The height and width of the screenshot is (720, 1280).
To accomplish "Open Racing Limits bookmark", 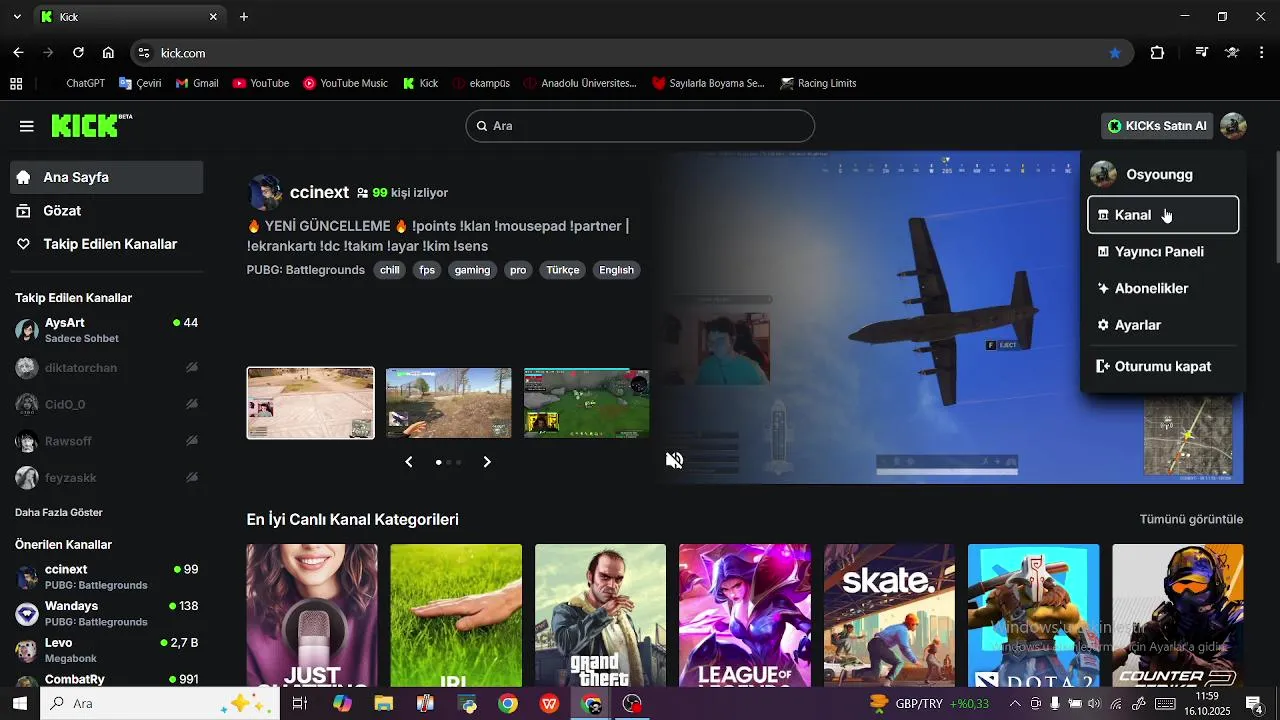I will (x=819, y=83).
